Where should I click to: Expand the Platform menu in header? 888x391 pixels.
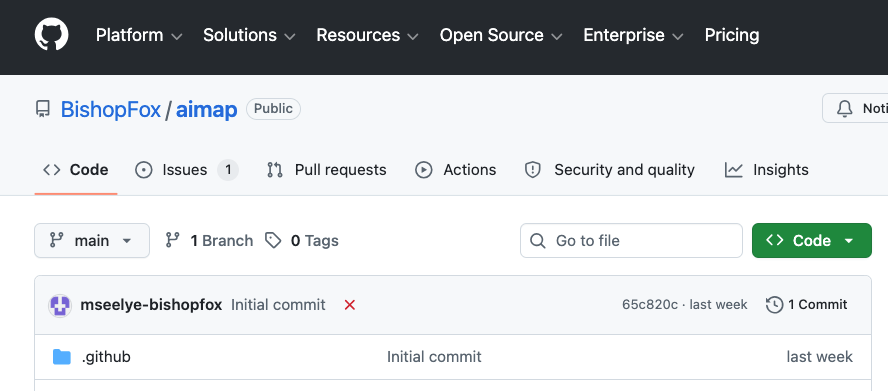[139, 35]
